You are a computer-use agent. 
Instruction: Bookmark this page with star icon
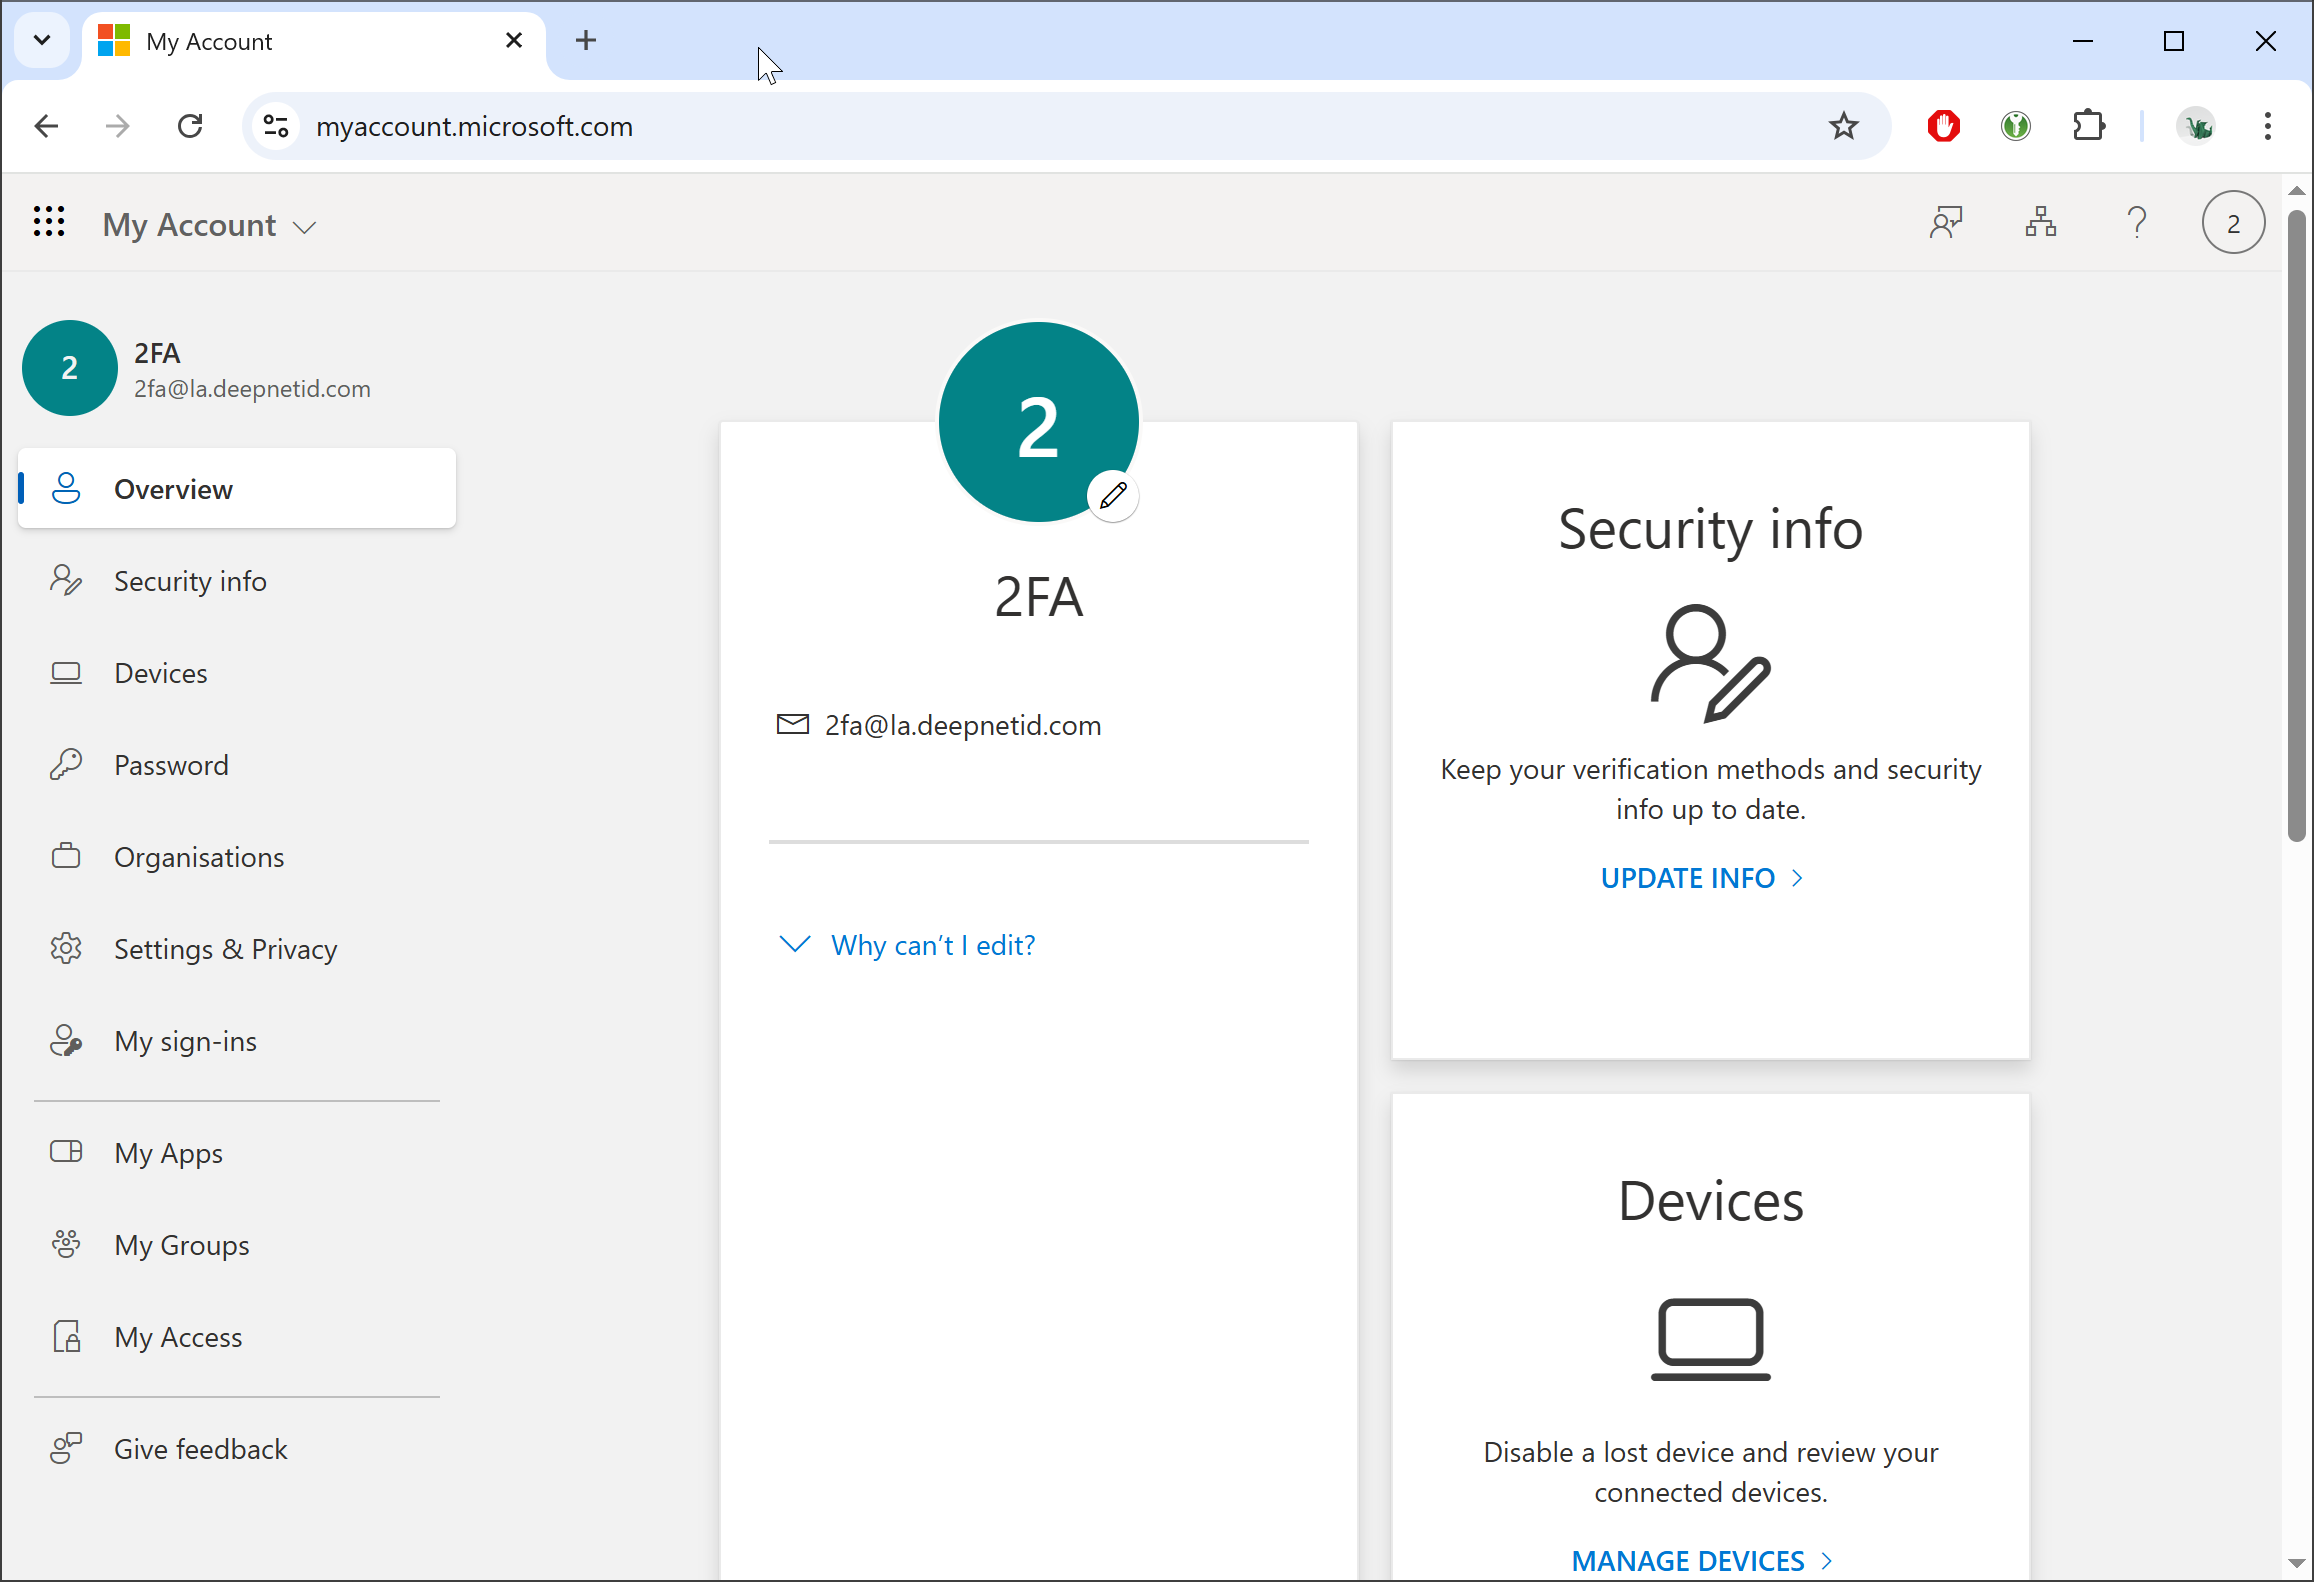(x=1843, y=126)
